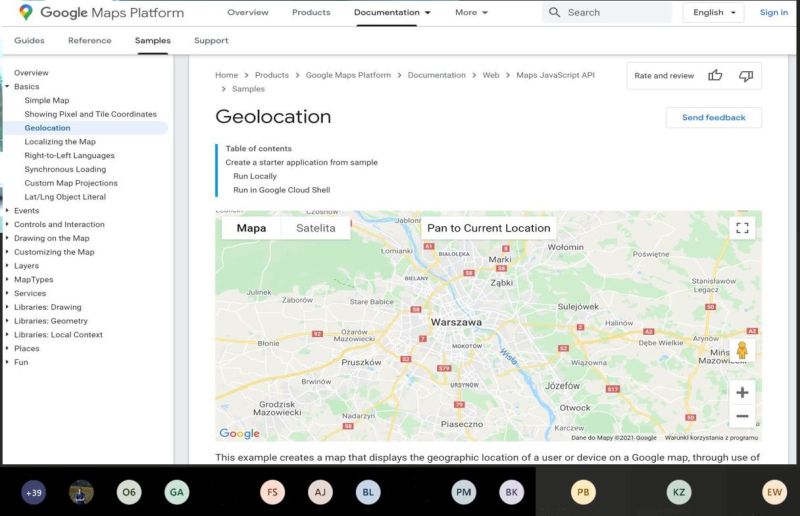
Task: Select participant avatar O6
Action: (129, 492)
